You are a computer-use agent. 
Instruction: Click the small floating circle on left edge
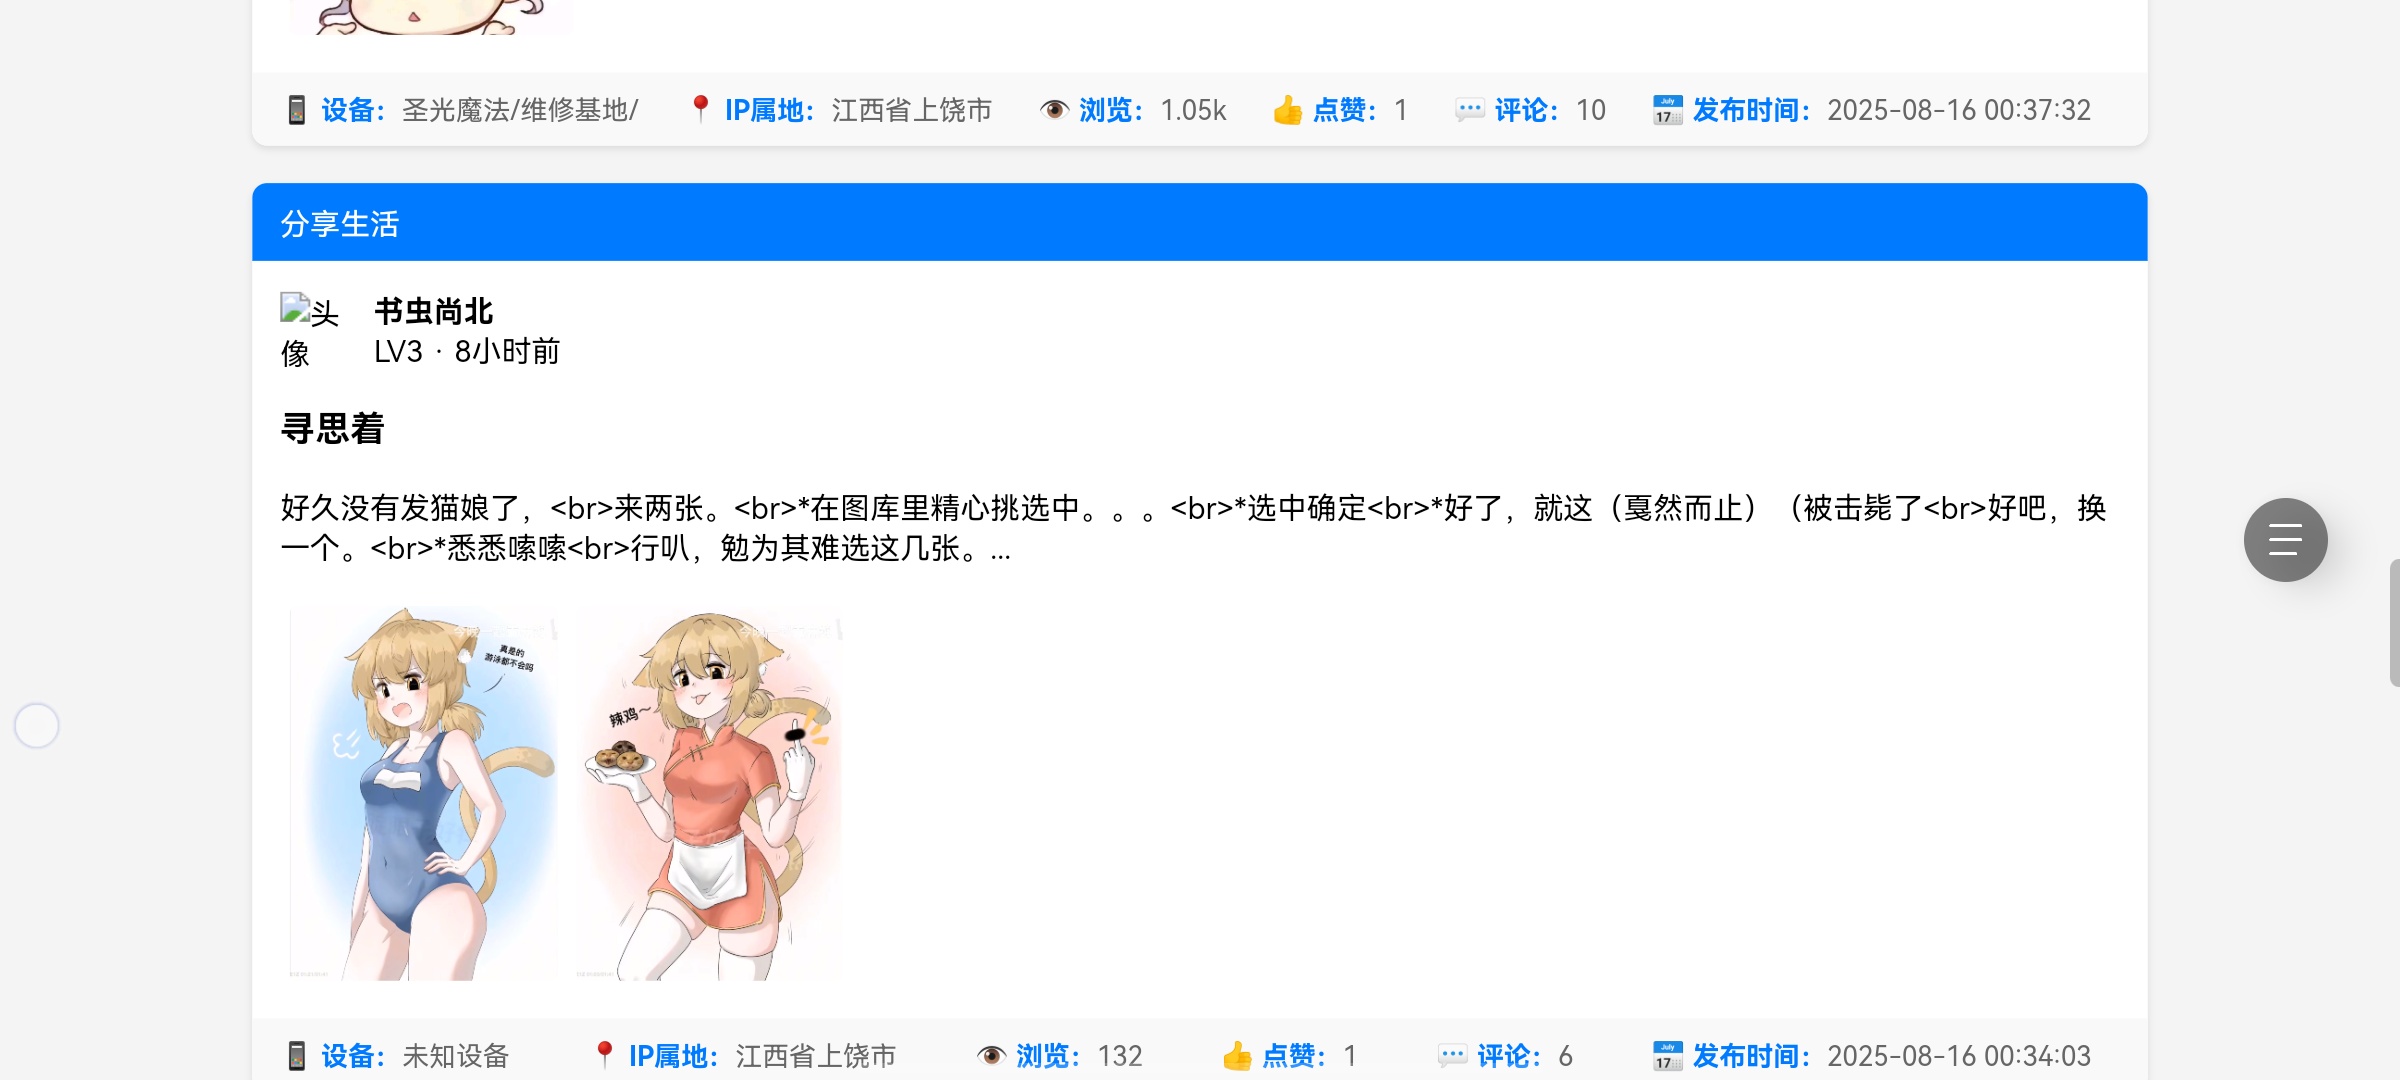click(x=37, y=725)
